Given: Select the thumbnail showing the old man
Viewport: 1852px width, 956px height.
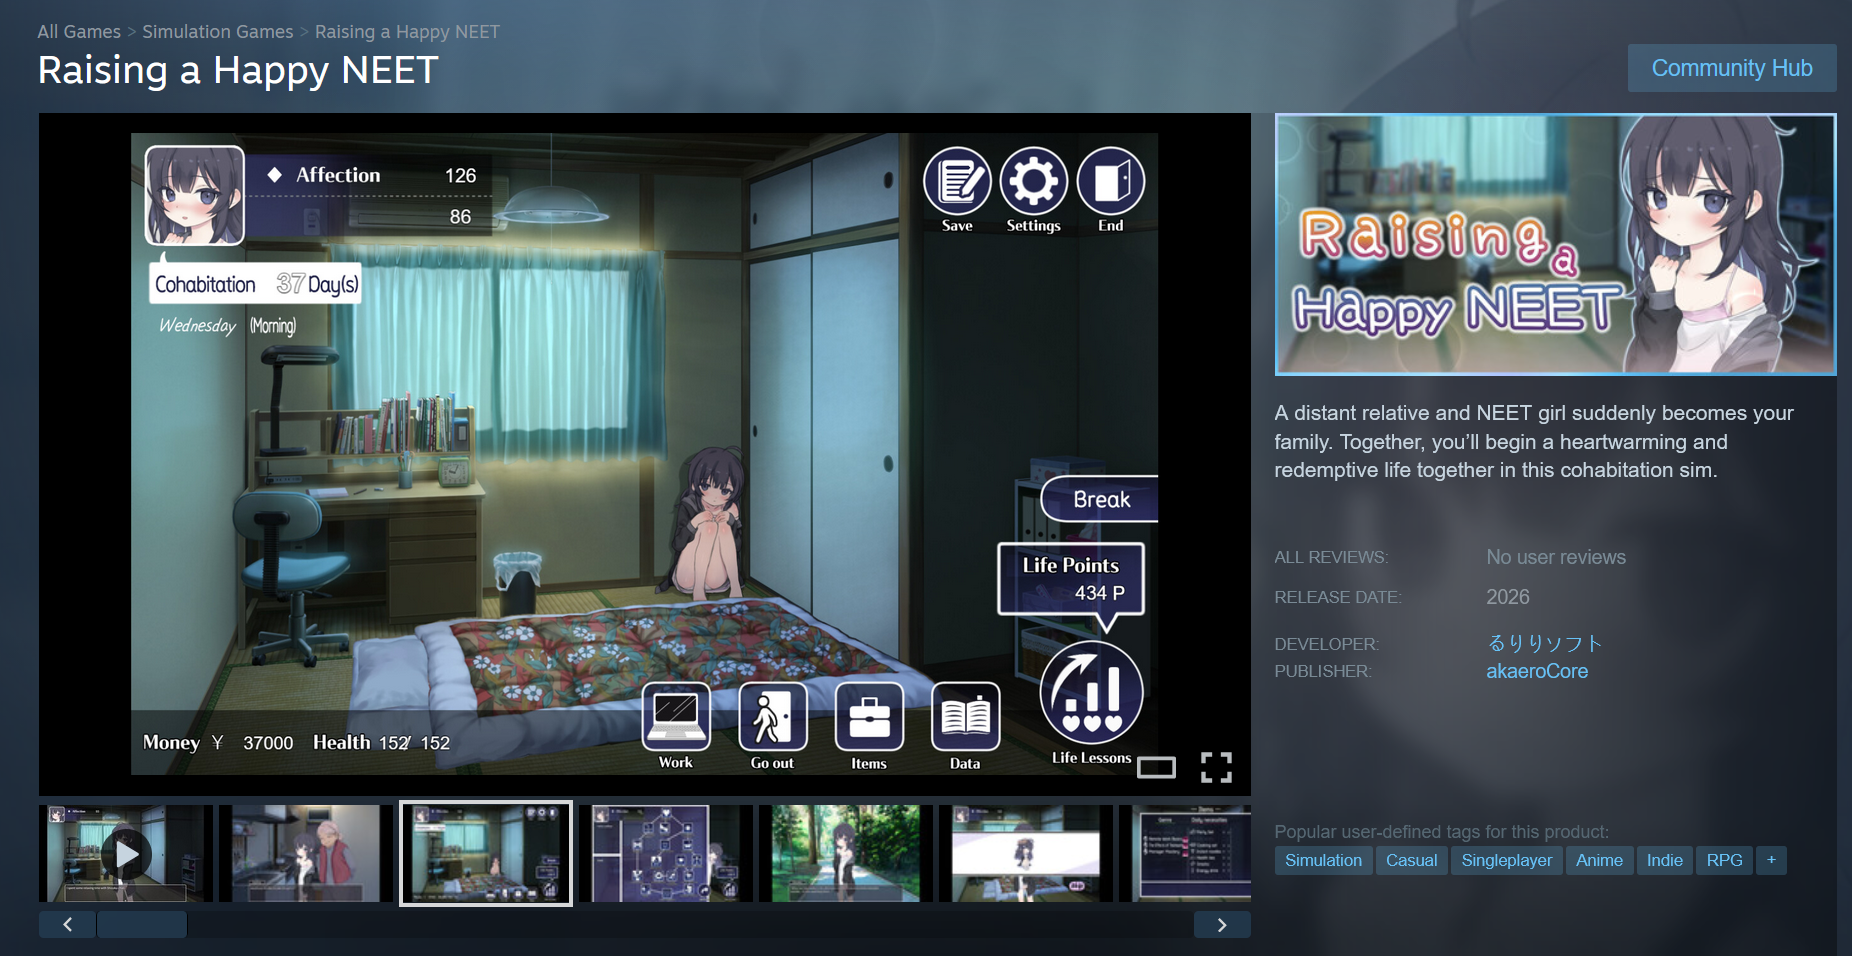Looking at the screenshot, I should point(306,854).
